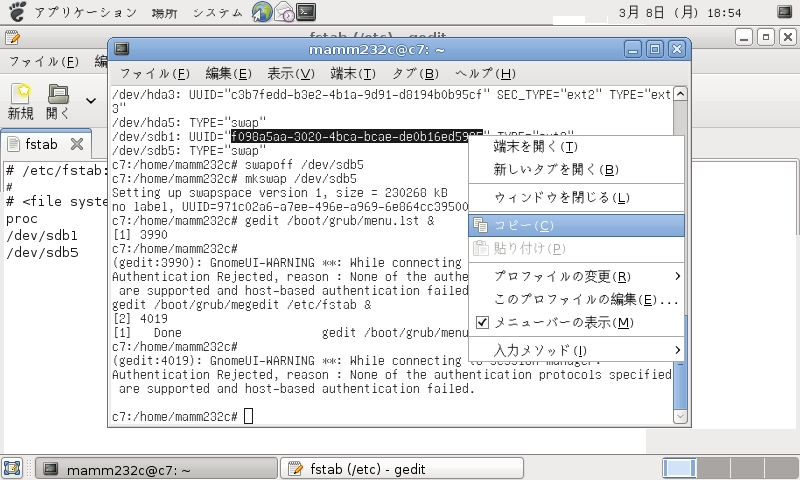Open terminal 端末(T) menu
Screen dimensions: 800x480
click(353, 74)
